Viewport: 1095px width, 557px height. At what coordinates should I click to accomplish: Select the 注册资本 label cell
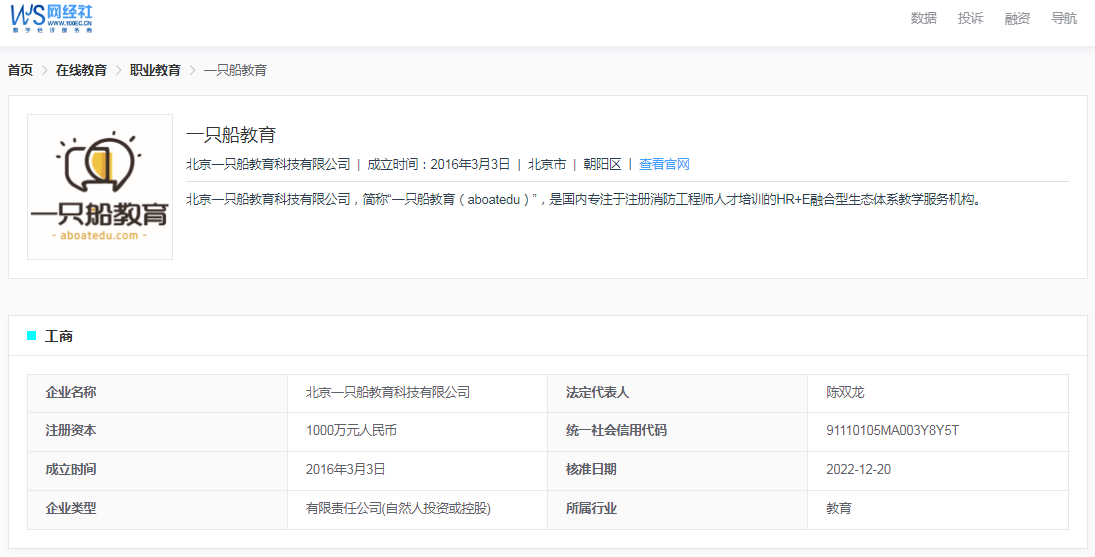(157, 431)
